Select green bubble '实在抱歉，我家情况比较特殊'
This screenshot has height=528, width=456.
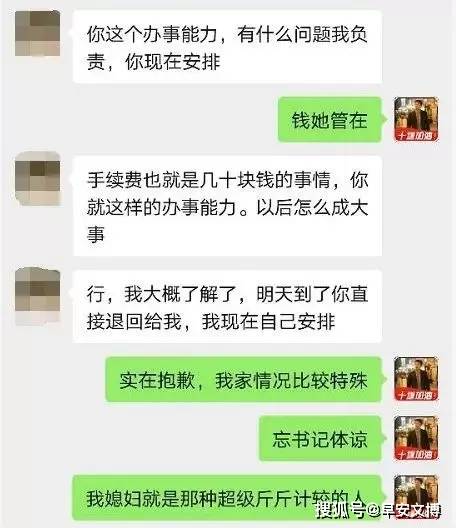pyautogui.click(x=243, y=380)
